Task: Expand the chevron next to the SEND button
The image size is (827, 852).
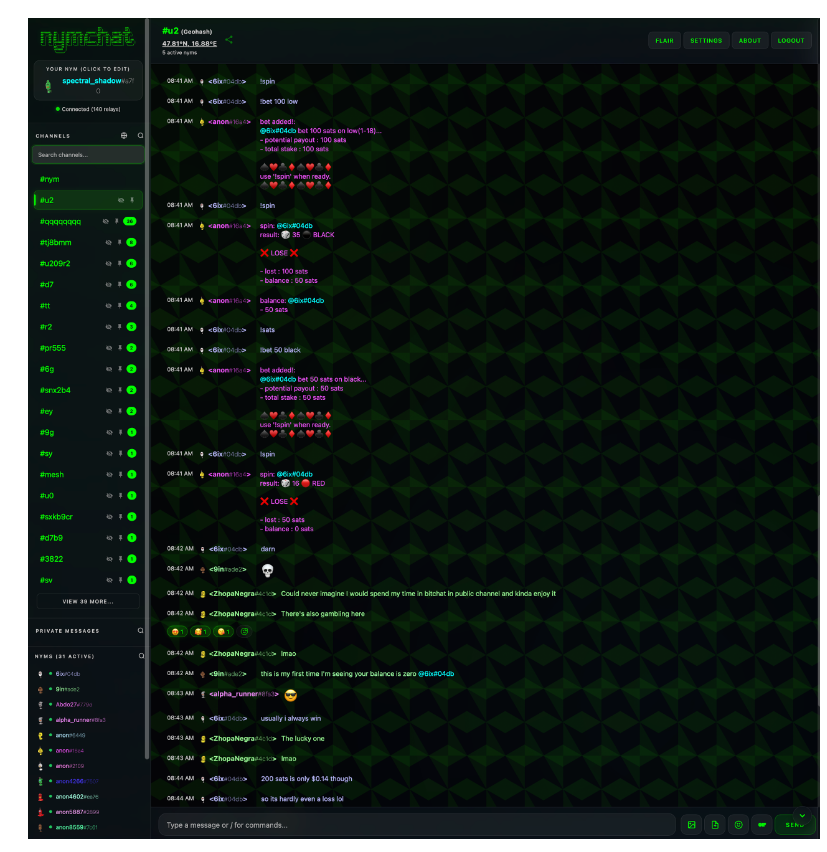Action: [x=802, y=814]
